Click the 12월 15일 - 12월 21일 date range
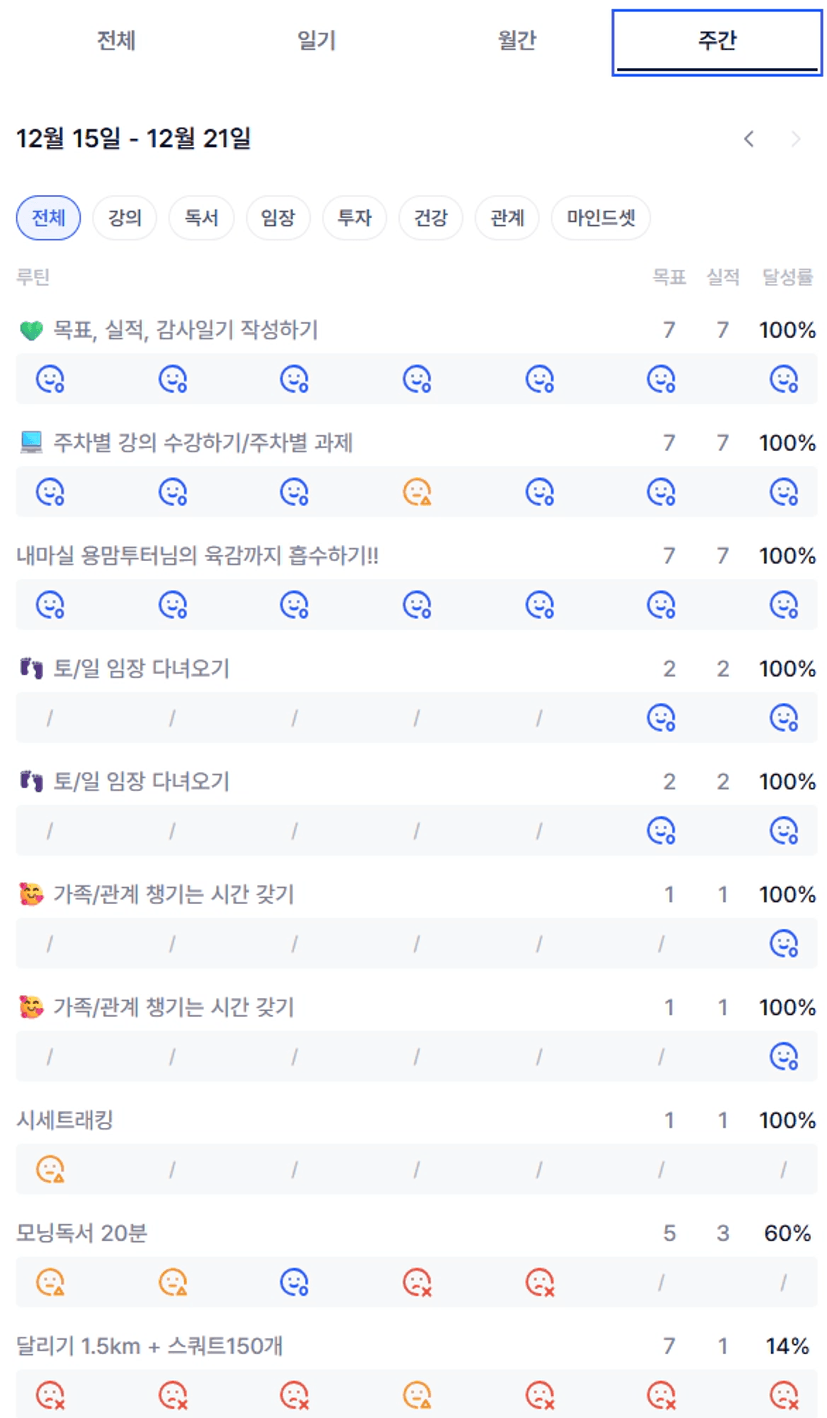 click(x=134, y=139)
